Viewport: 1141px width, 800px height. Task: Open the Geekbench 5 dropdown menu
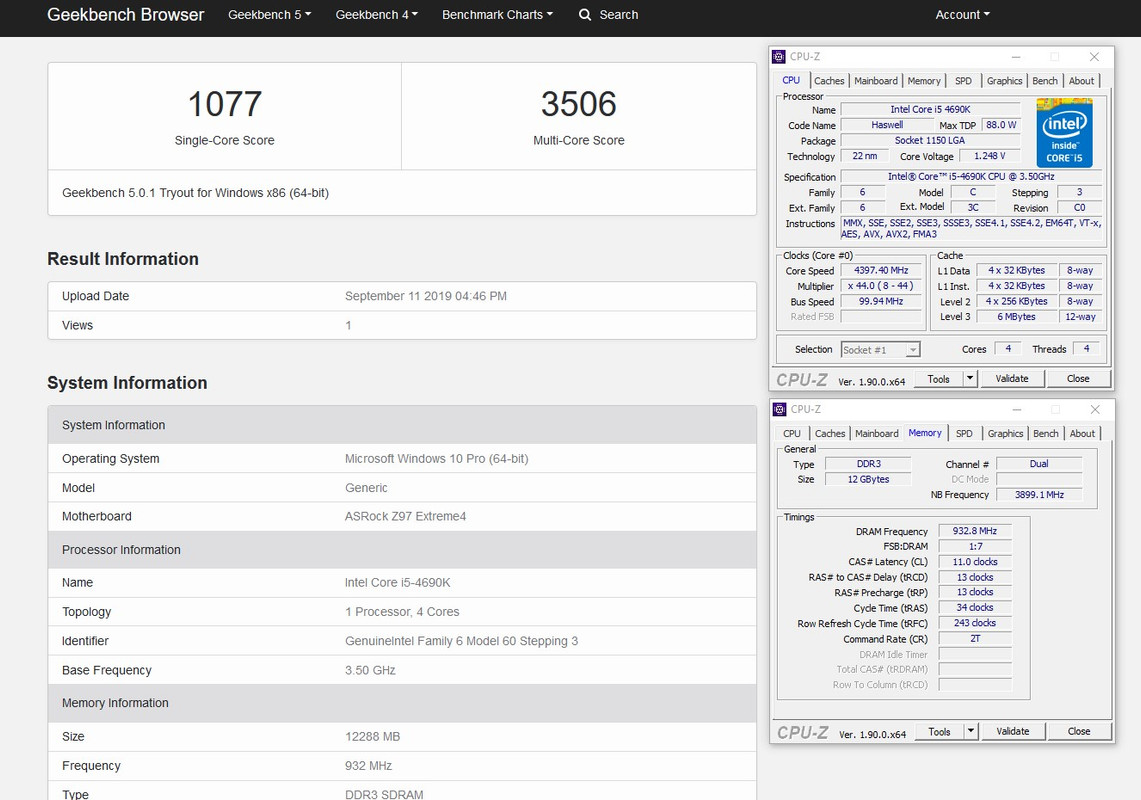coord(269,15)
